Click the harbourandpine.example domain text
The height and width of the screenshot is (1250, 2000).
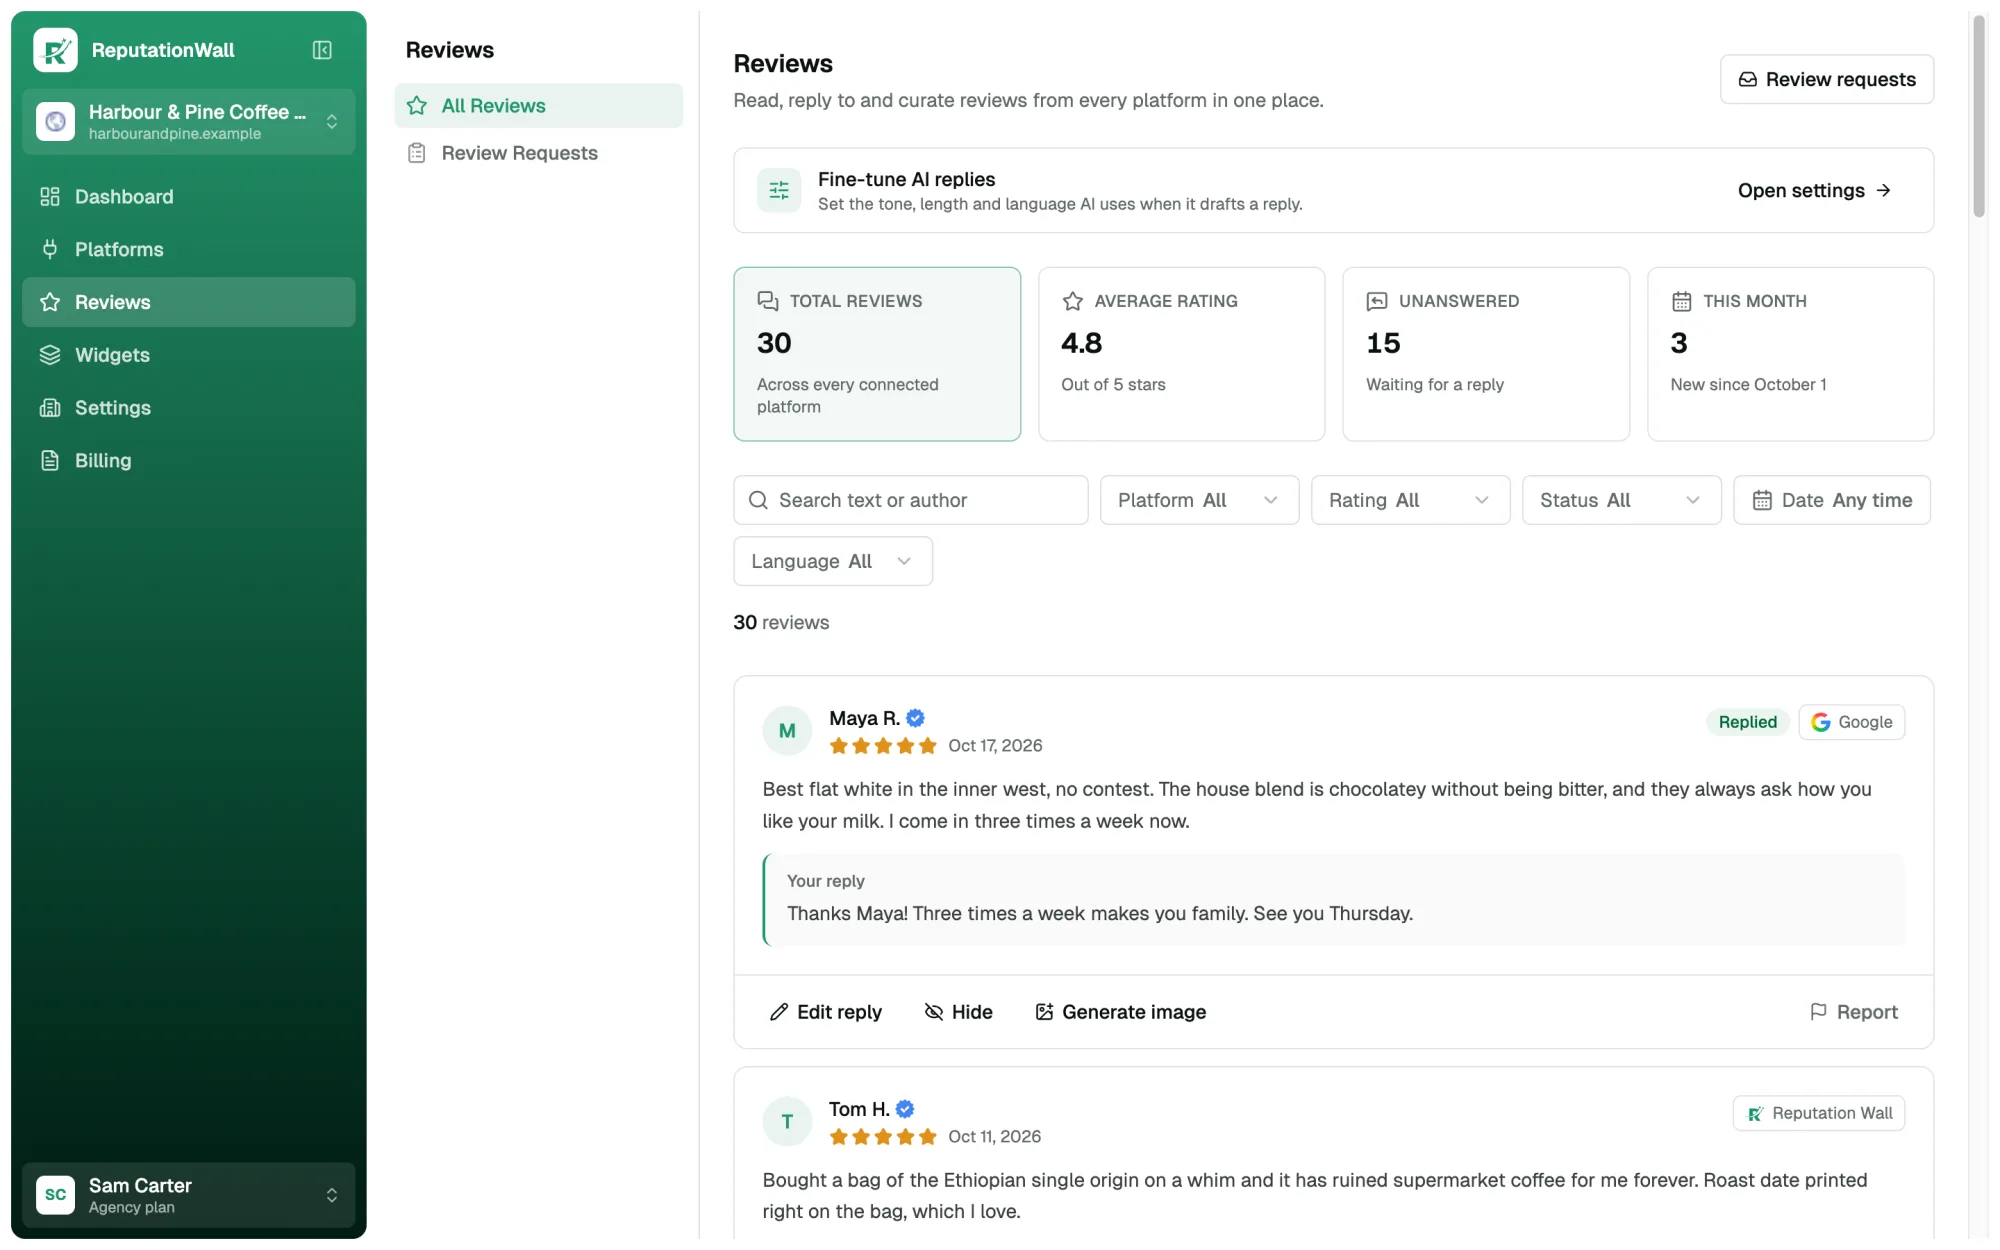(x=175, y=134)
